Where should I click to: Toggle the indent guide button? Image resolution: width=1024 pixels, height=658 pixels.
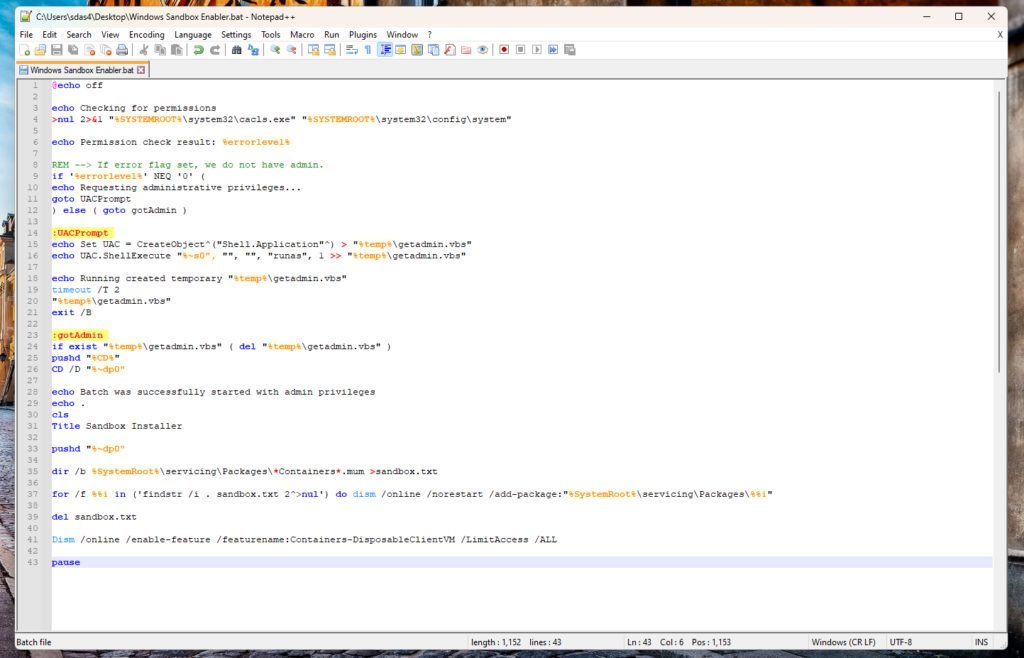(385, 50)
